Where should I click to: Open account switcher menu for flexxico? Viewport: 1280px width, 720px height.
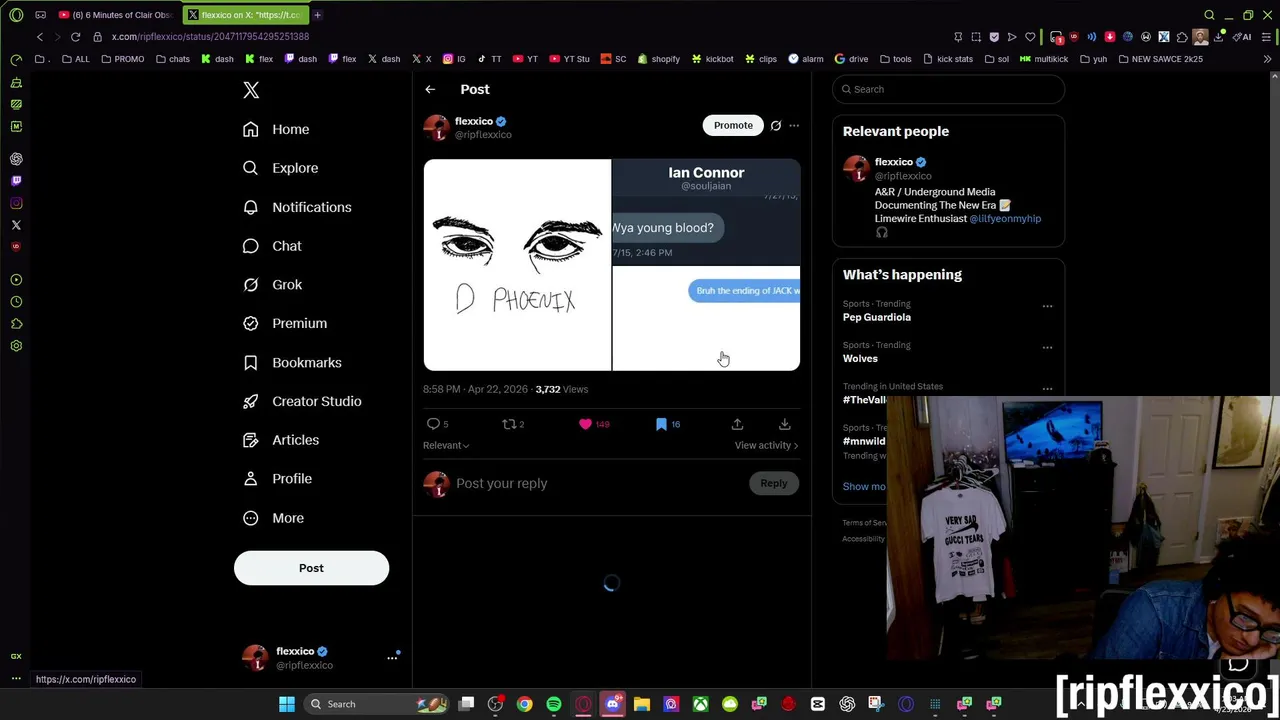click(392, 657)
